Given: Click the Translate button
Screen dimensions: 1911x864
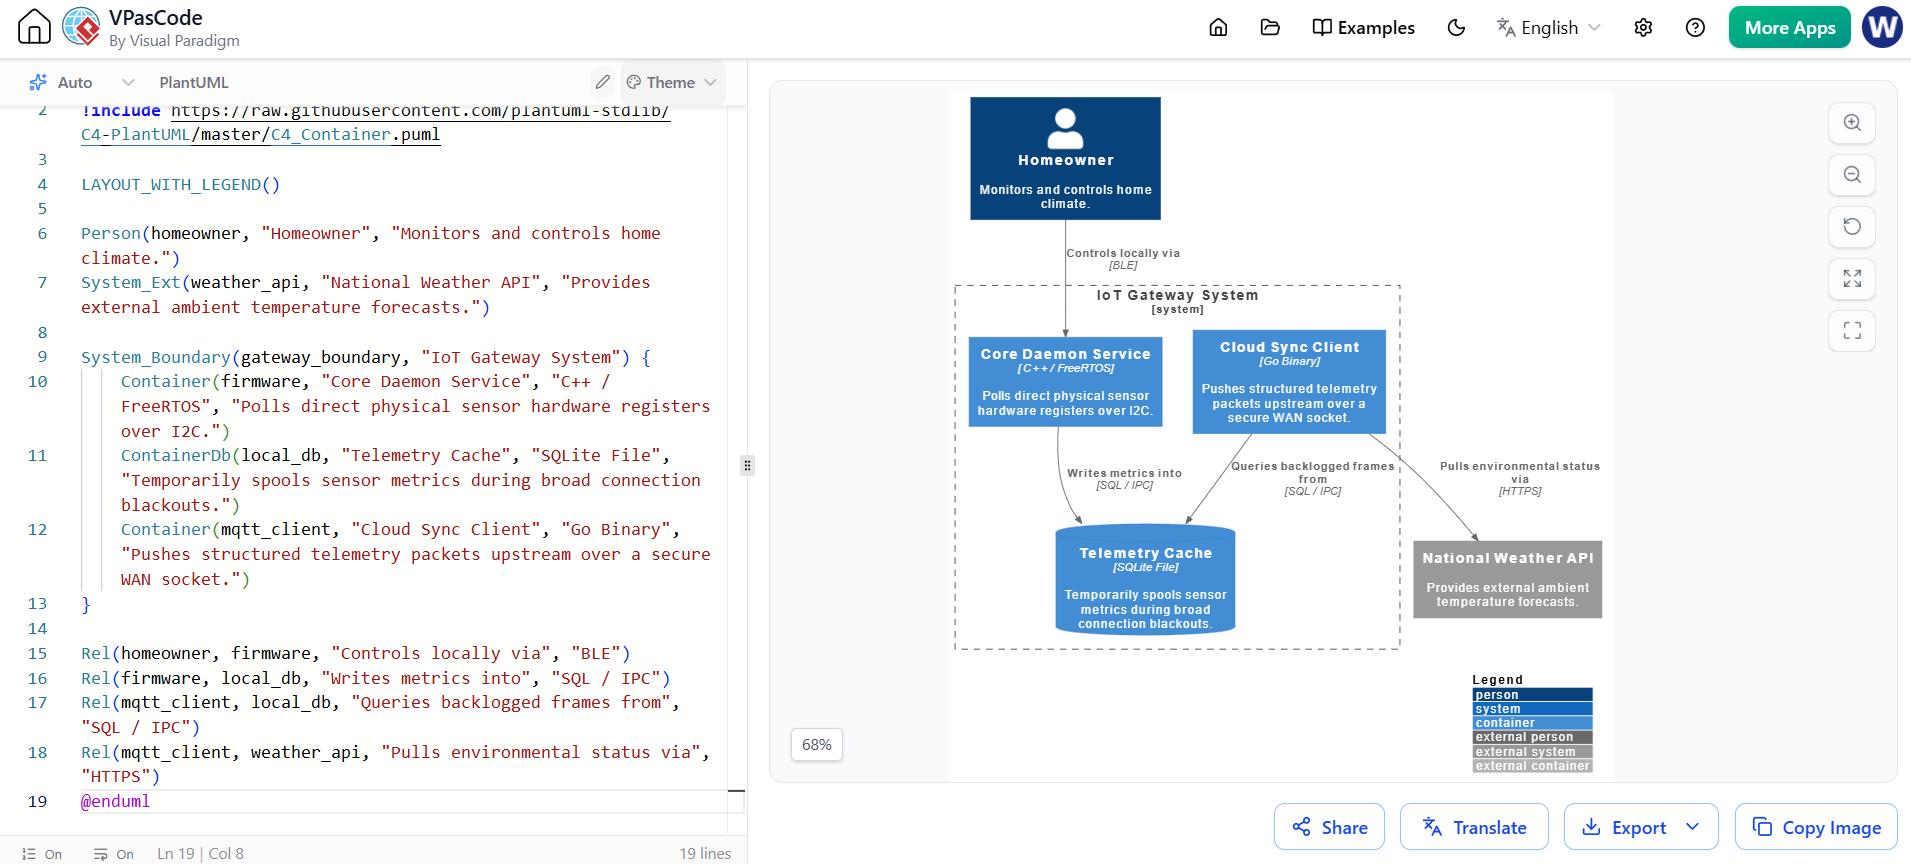Looking at the screenshot, I should [1474, 827].
